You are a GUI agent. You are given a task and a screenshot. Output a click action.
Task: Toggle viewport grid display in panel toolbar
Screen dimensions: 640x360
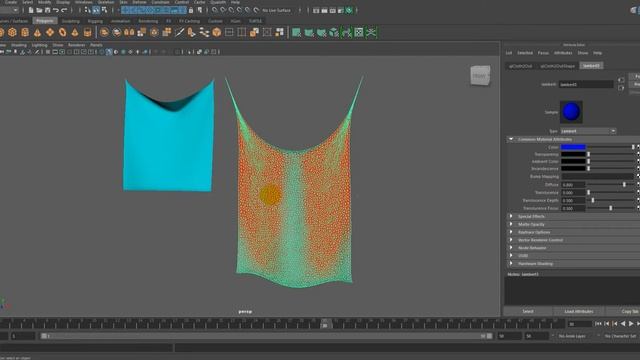click(48, 52)
